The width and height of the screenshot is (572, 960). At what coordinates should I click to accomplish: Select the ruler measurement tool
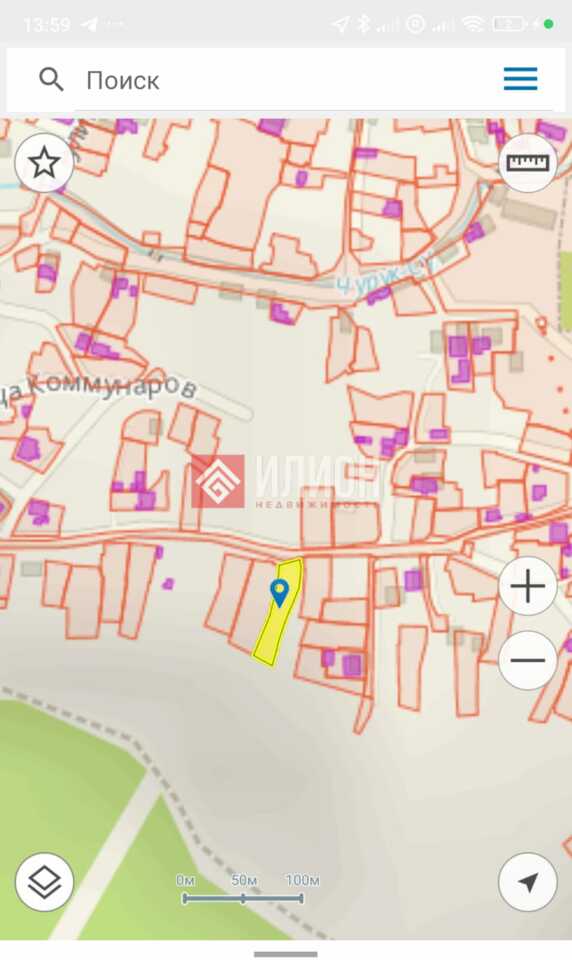tap(527, 163)
